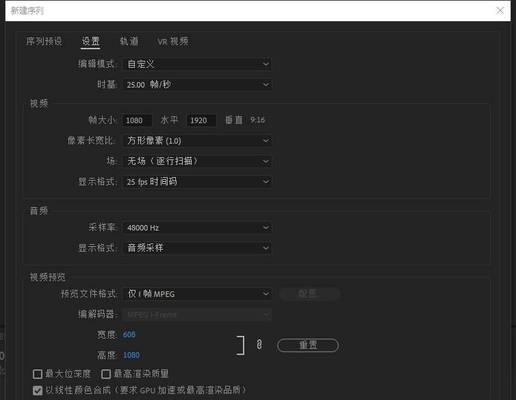Expand the 时基 dropdown showing 25.00 帧/秒
This screenshot has height=400, width=516.
[197, 84]
